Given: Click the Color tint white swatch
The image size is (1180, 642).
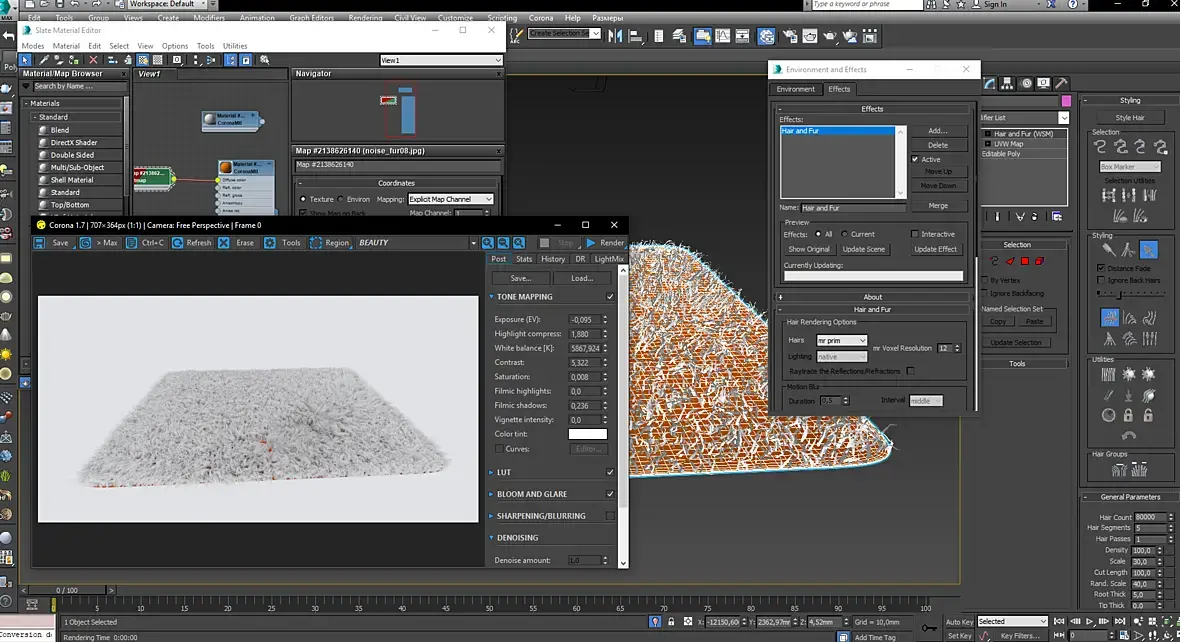Looking at the screenshot, I should pyautogui.click(x=587, y=434).
